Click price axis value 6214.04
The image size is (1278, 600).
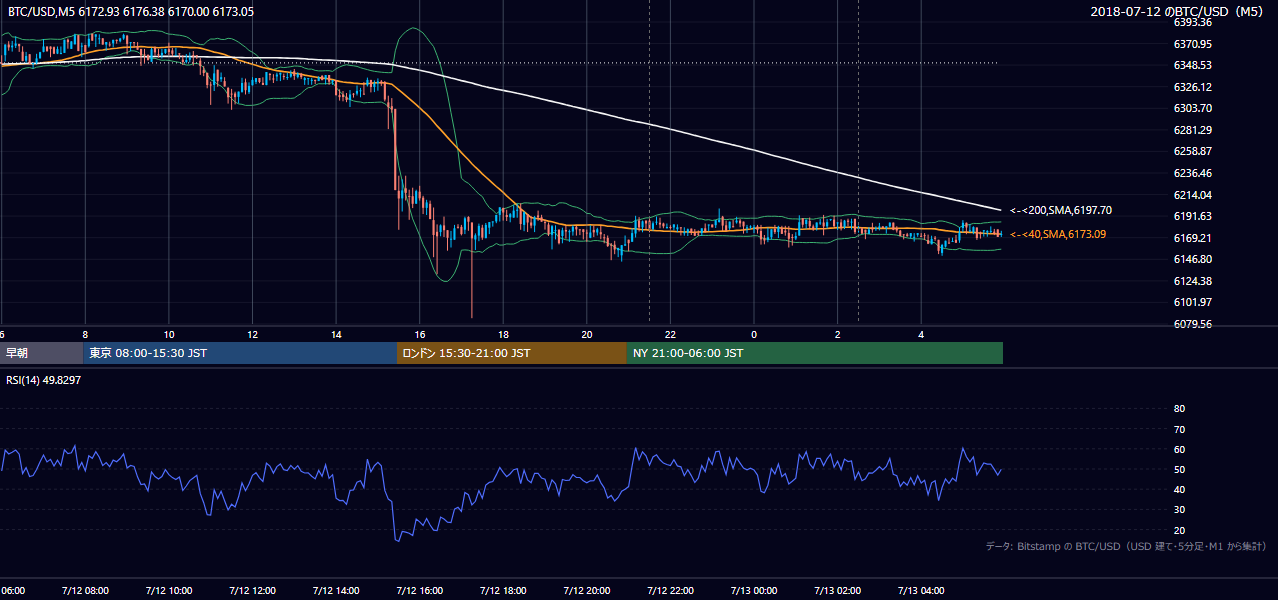[1192, 195]
